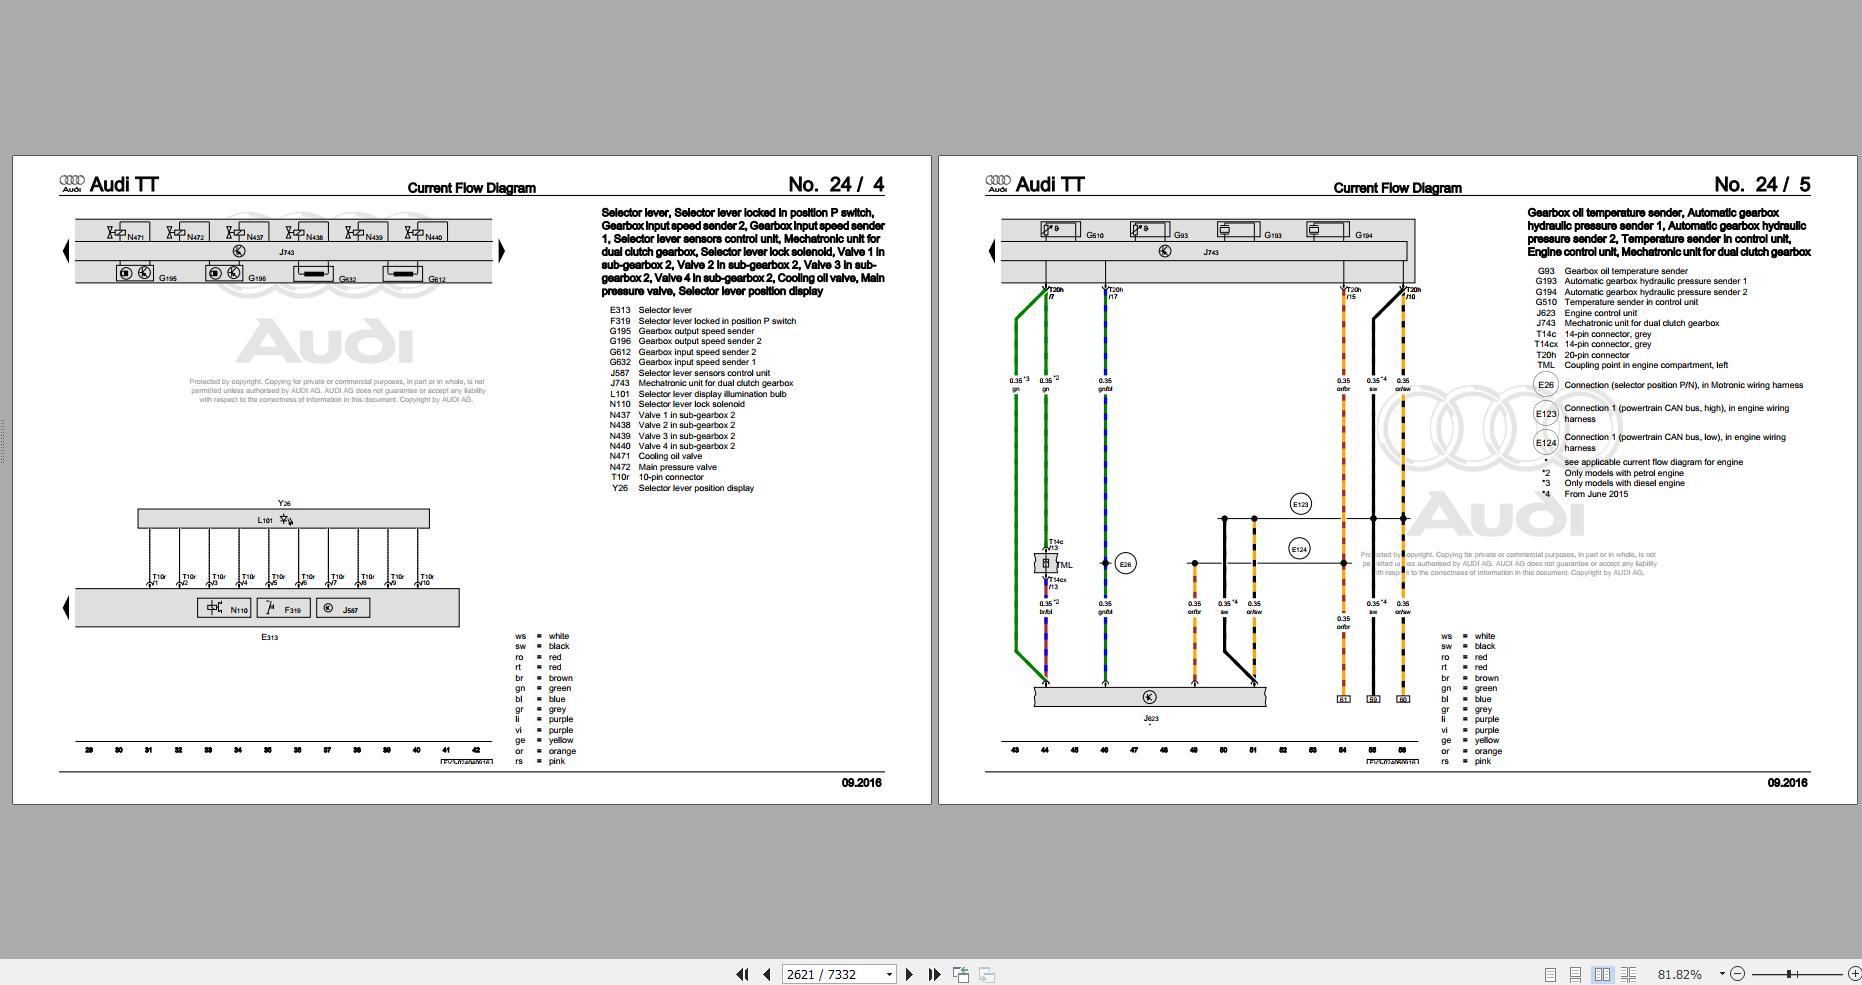Click 'Y26 Selector lever position display' row
Viewport: 1862px width, 985px height.
pos(682,488)
